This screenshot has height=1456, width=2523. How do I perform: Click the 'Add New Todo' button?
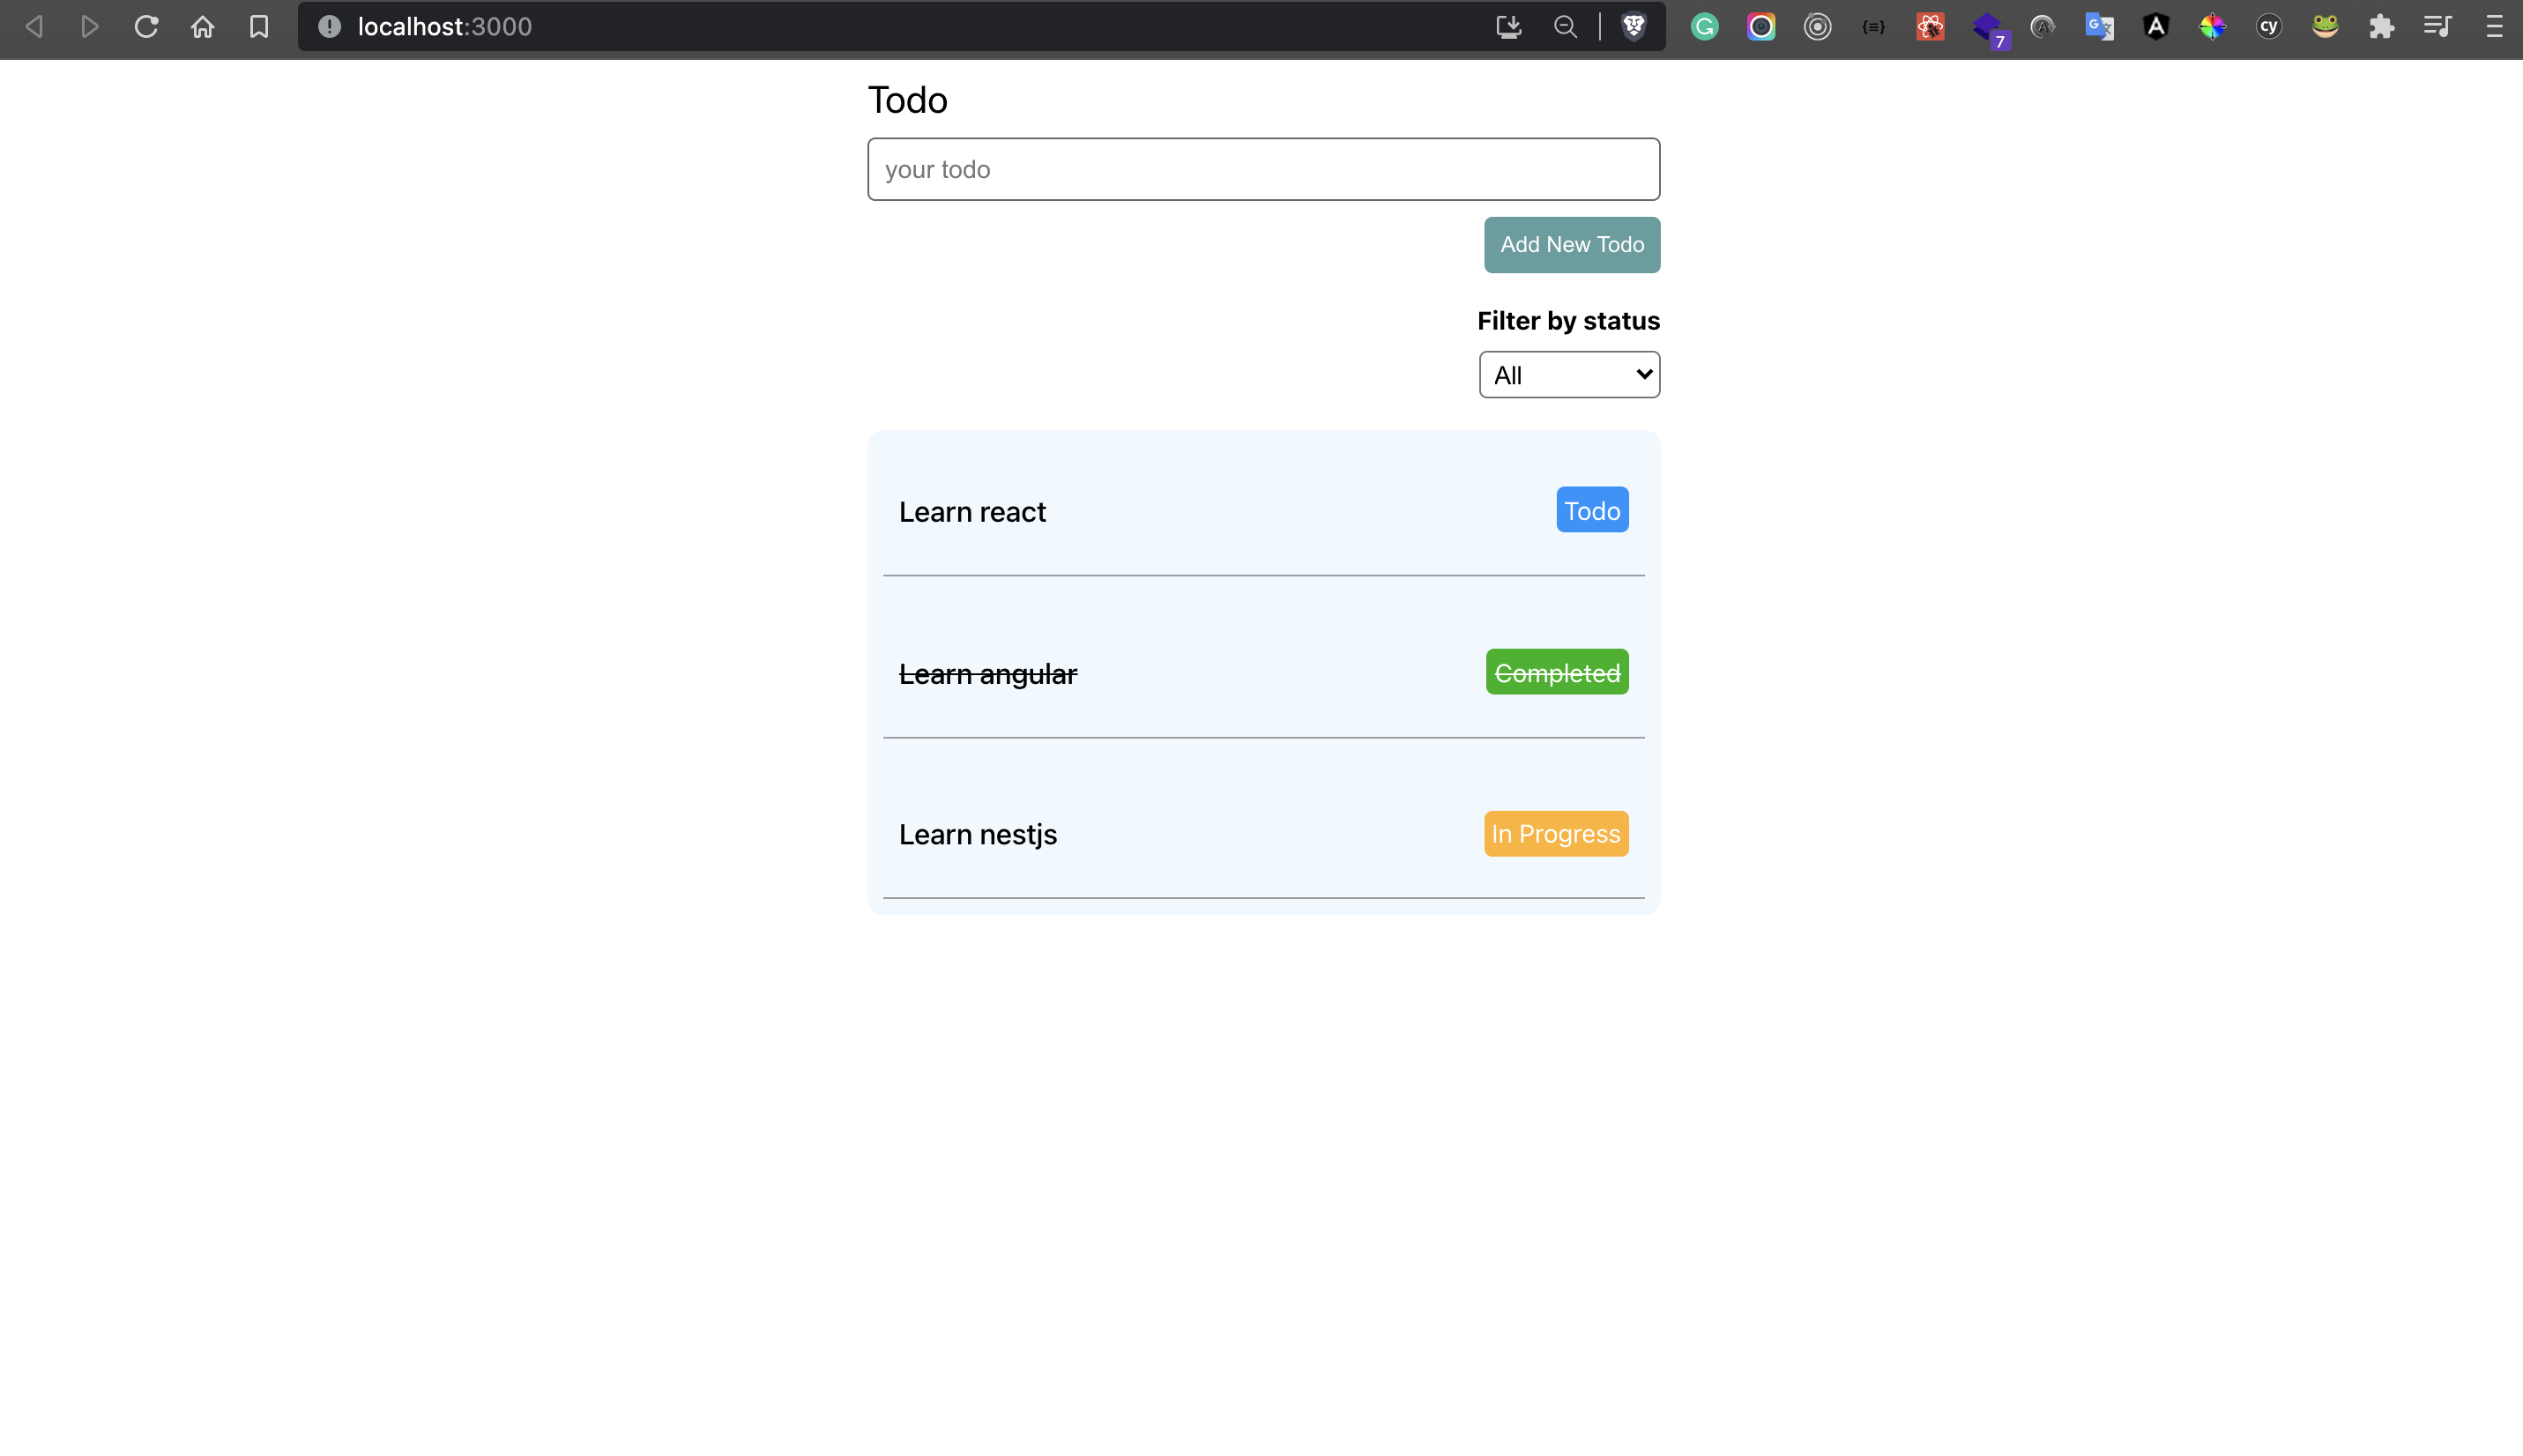(x=1572, y=244)
